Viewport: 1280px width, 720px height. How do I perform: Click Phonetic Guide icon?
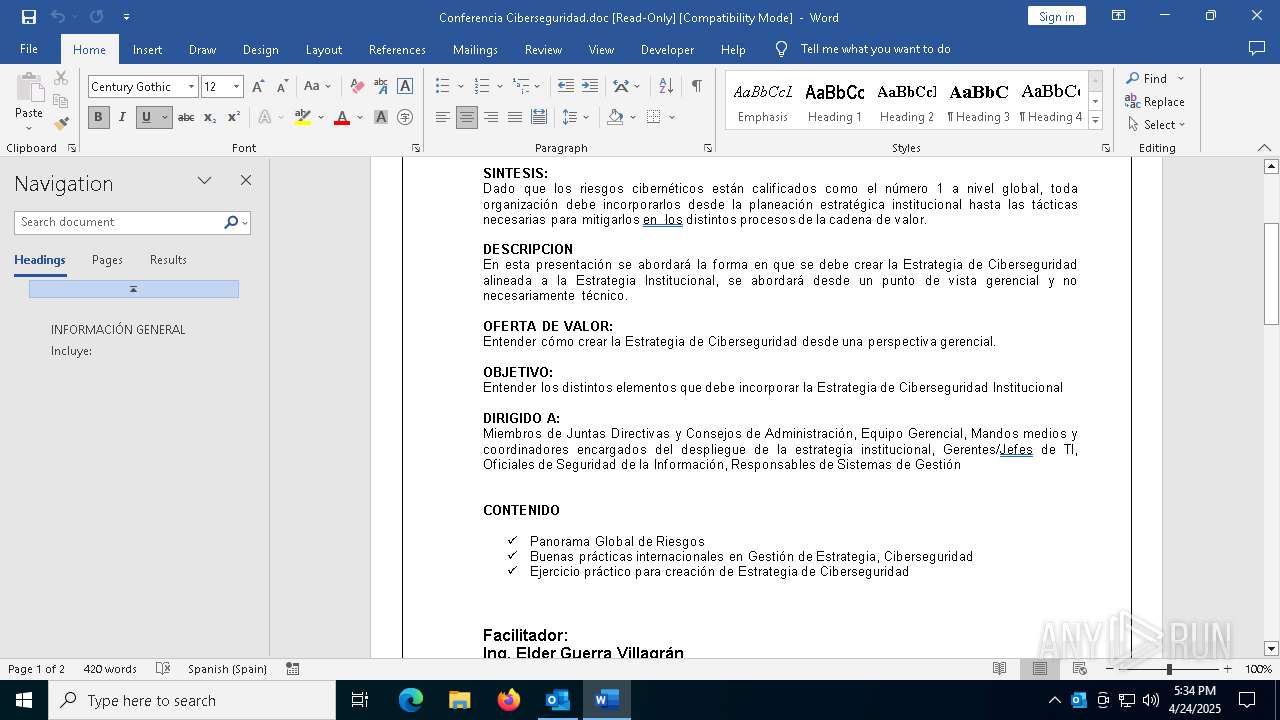tap(381, 87)
